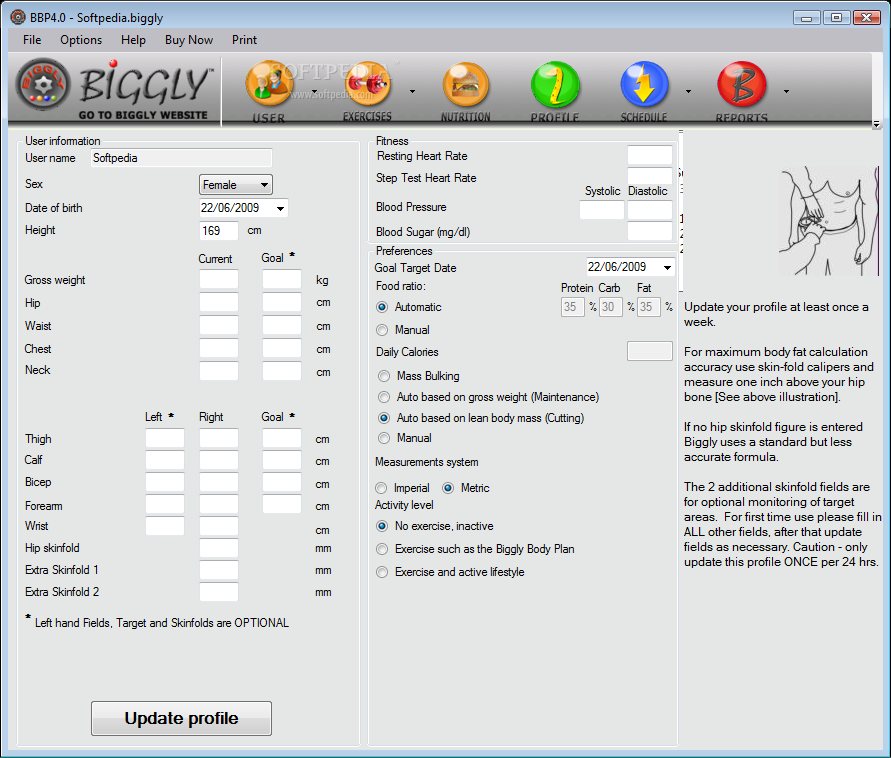
Task: Click the toolbar overflow chevron at right edge
Action: point(876,124)
